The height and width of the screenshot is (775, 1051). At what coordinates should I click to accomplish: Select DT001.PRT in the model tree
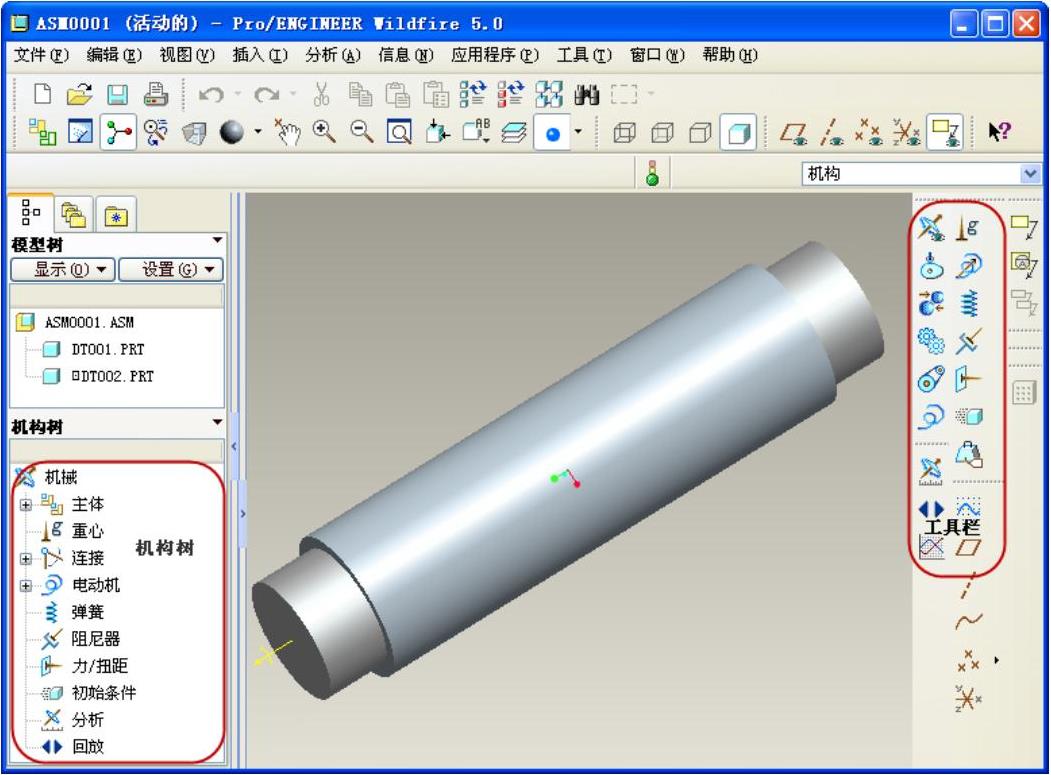99,349
